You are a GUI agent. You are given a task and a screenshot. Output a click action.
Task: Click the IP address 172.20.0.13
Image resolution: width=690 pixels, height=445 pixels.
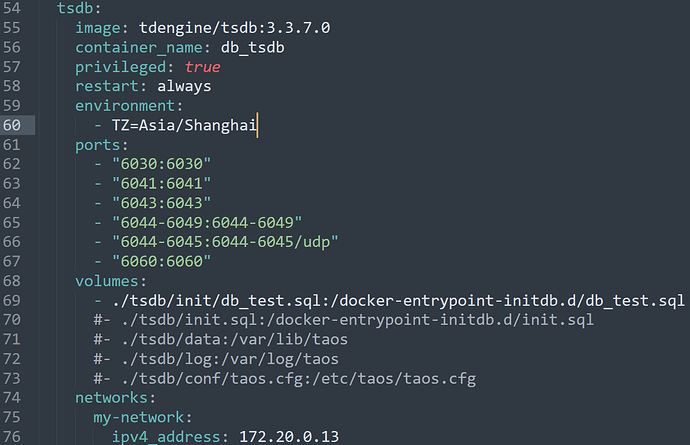coord(290,435)
